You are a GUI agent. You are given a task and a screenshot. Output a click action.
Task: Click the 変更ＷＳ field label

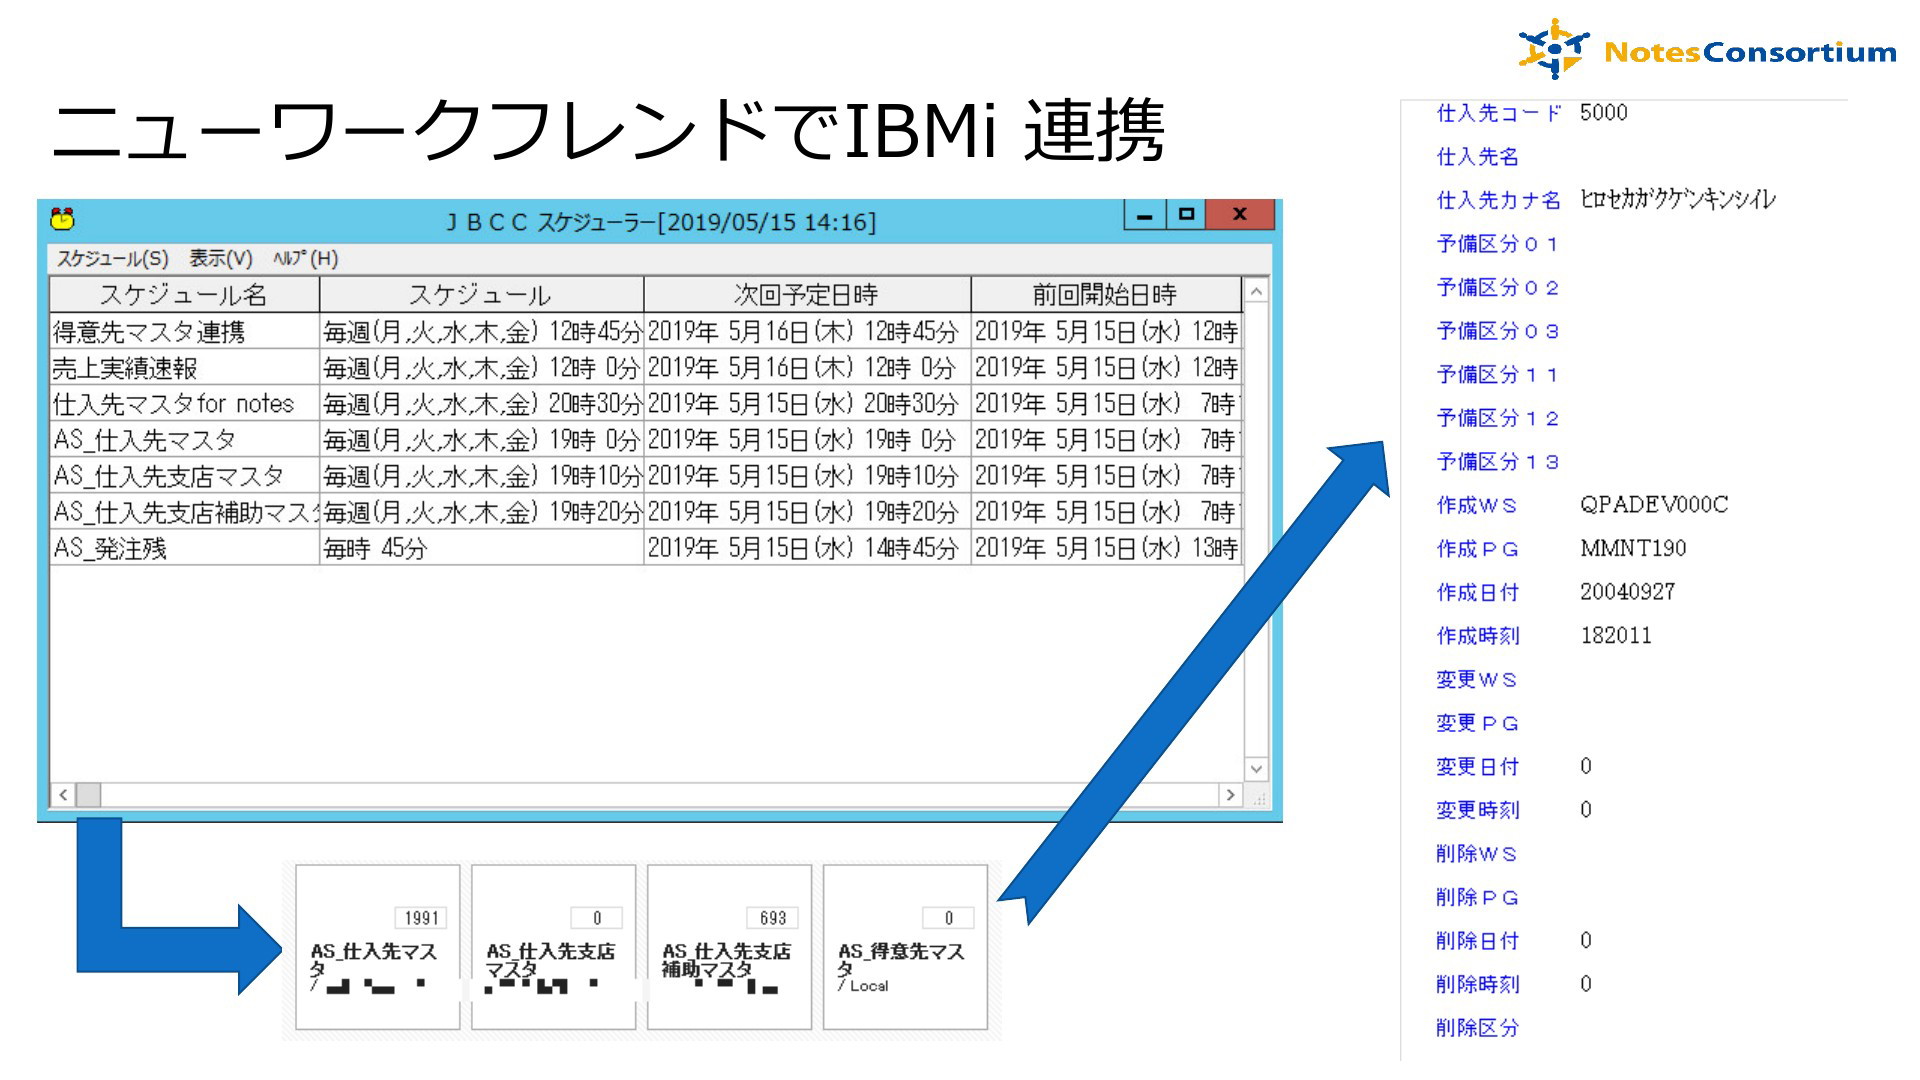1477,680
